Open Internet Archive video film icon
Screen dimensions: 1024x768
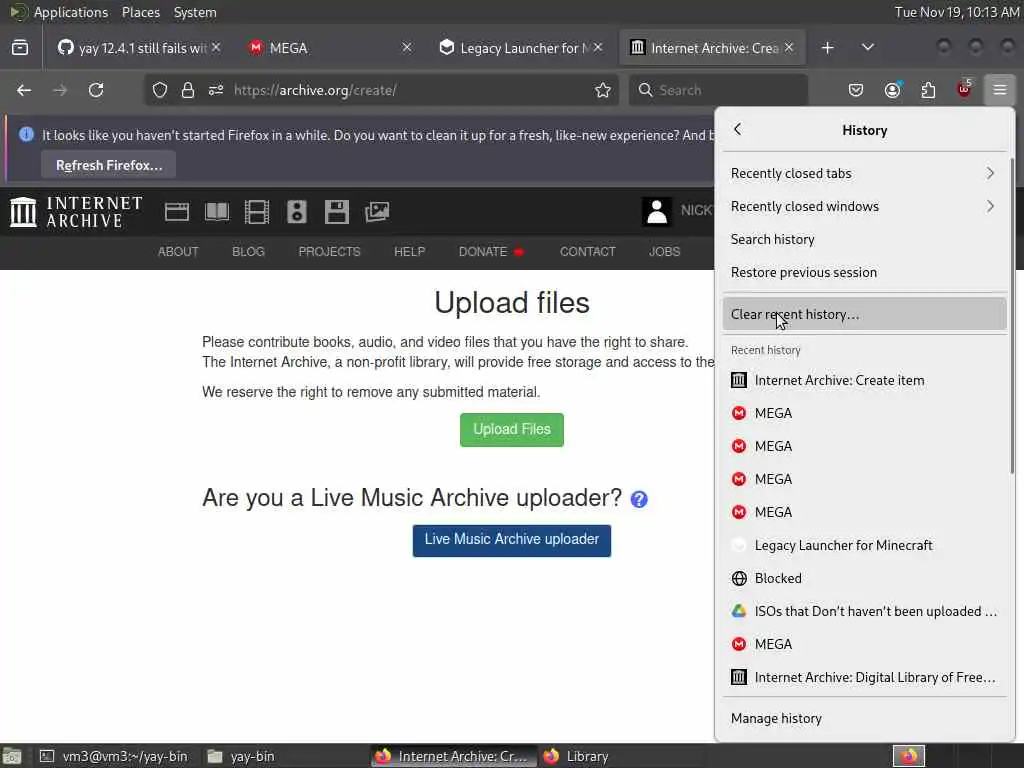click(x=257, y=212)
